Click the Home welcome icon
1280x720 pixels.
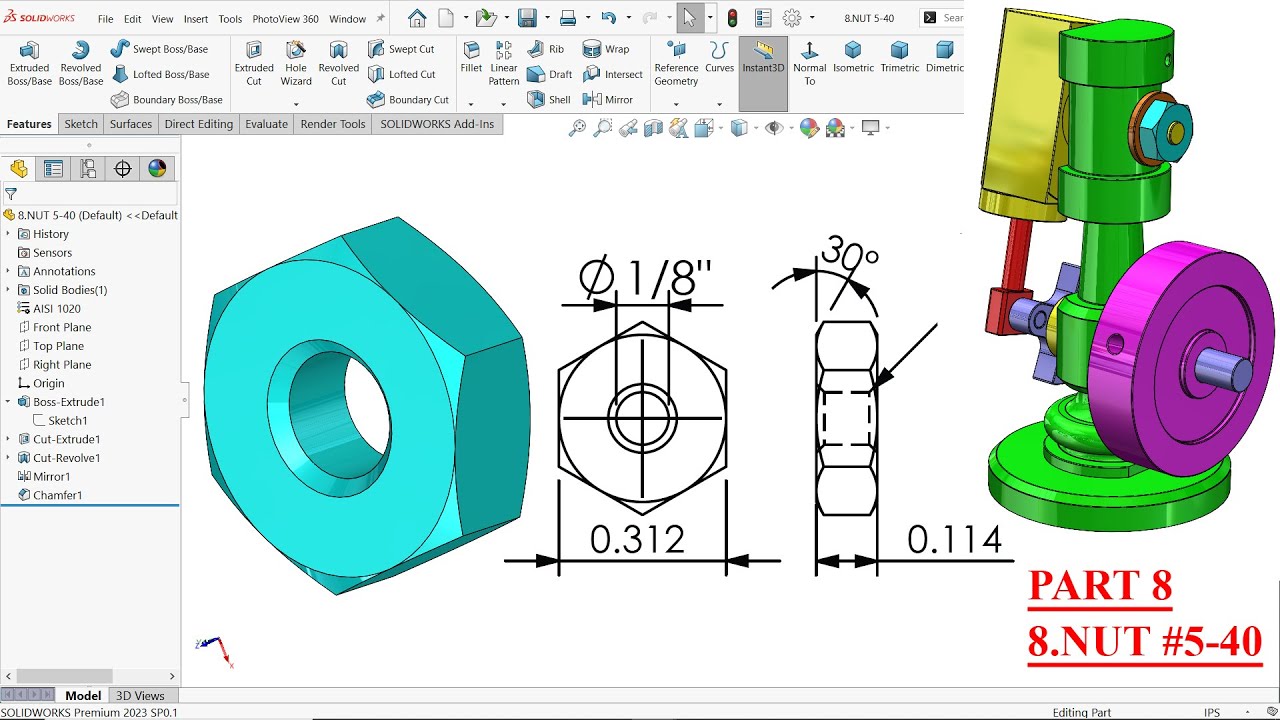click(417, 18)
